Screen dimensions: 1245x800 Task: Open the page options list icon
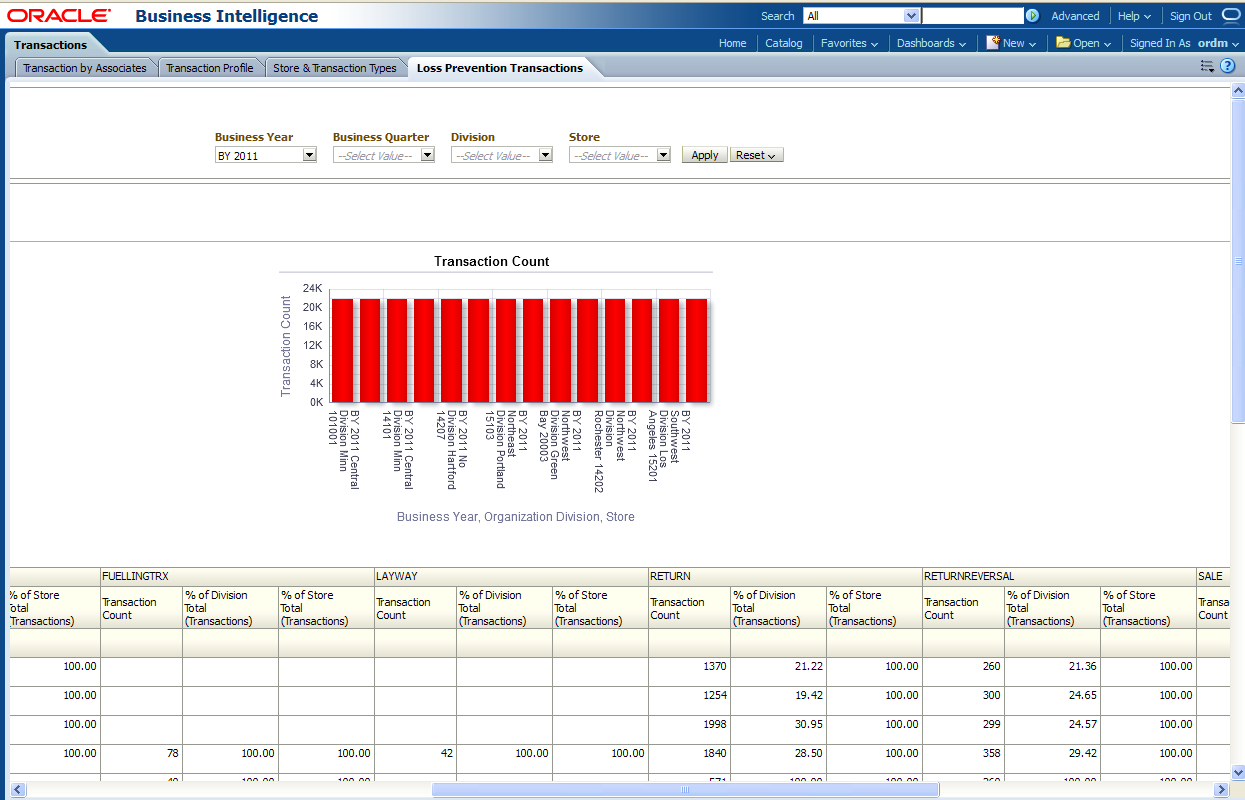point(1207,67)
